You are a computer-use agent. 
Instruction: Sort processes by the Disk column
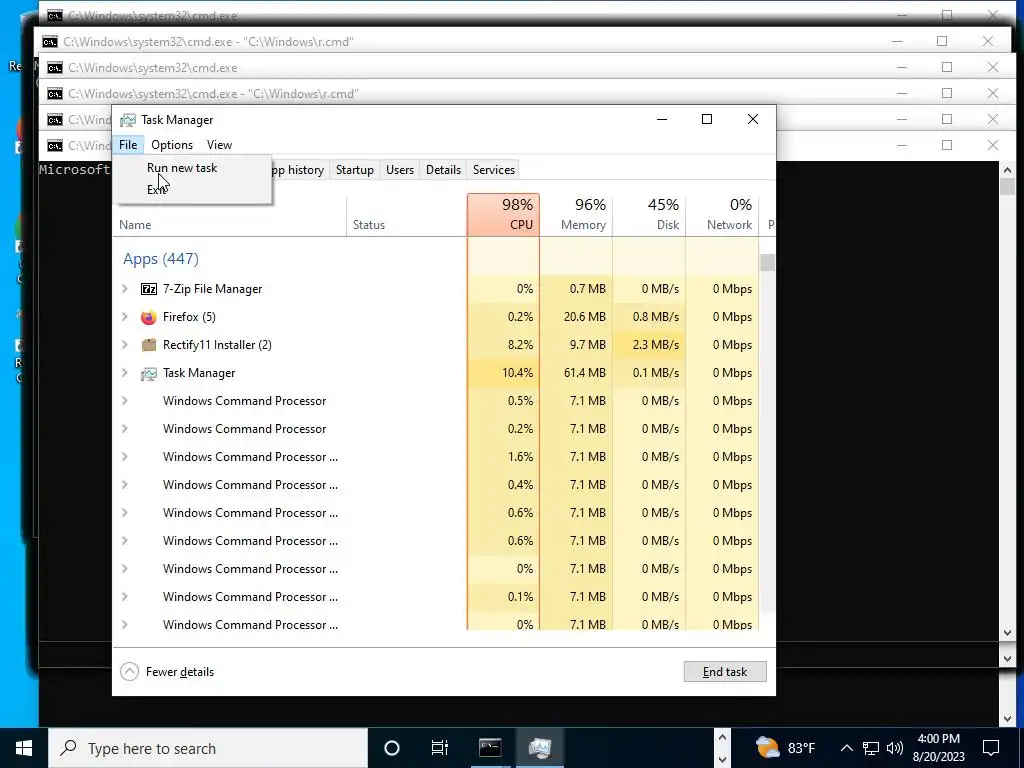pos(650,215)
